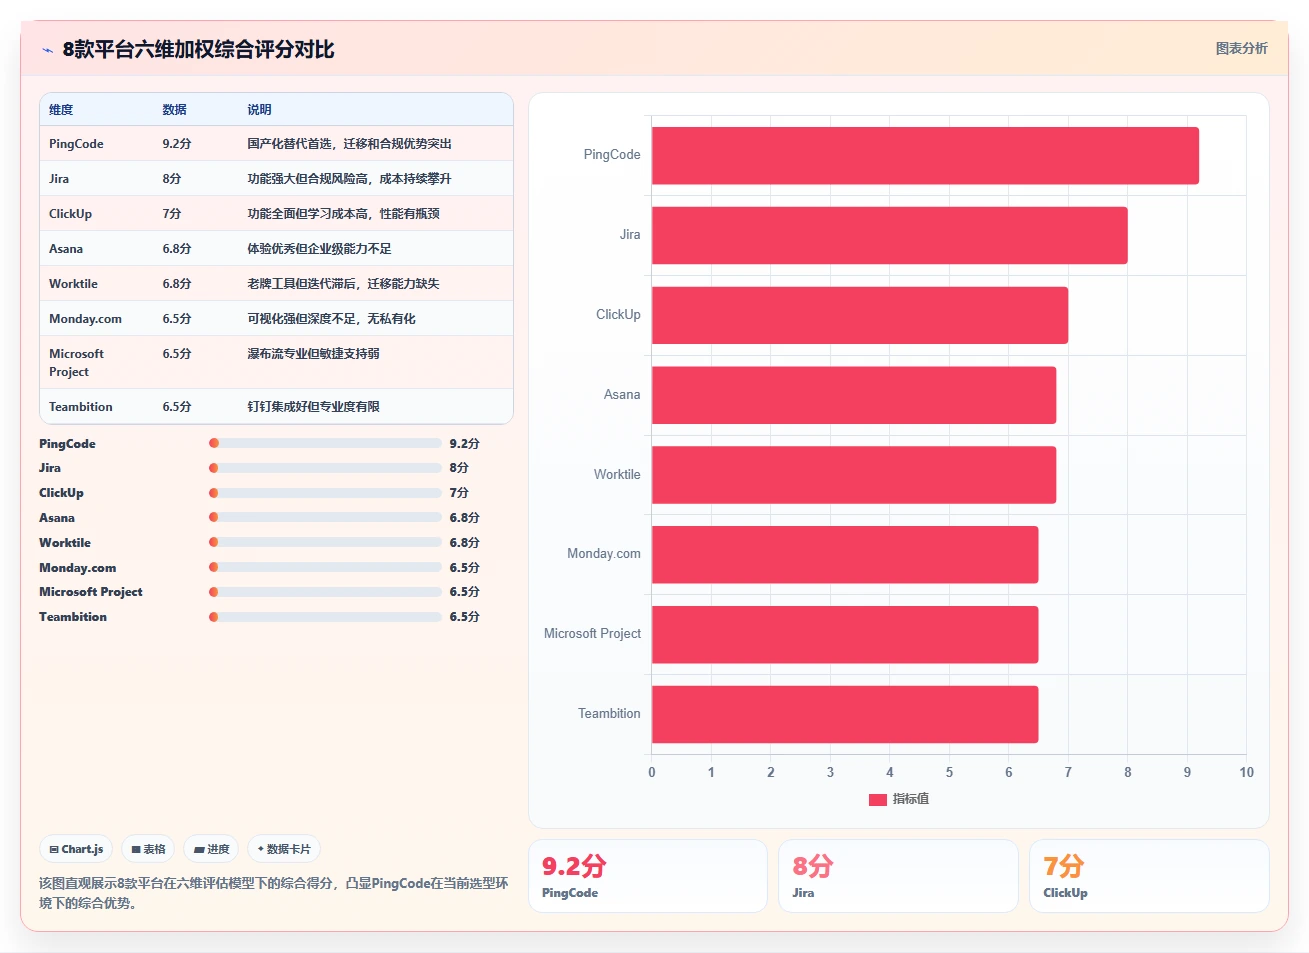Click the Monday.com progress bar

(325, 568)
